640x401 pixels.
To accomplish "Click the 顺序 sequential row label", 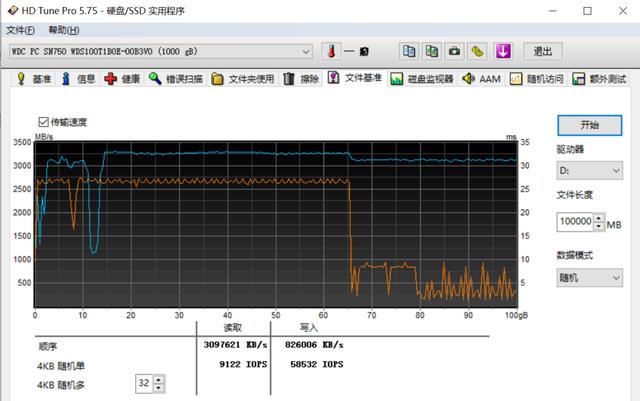I will tap(48, 347).
